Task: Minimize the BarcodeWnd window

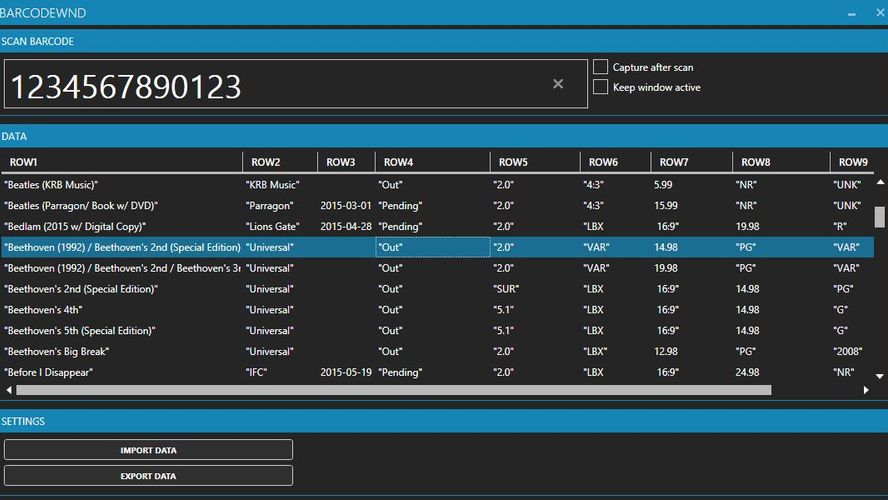Action: [x=851, y=13]
